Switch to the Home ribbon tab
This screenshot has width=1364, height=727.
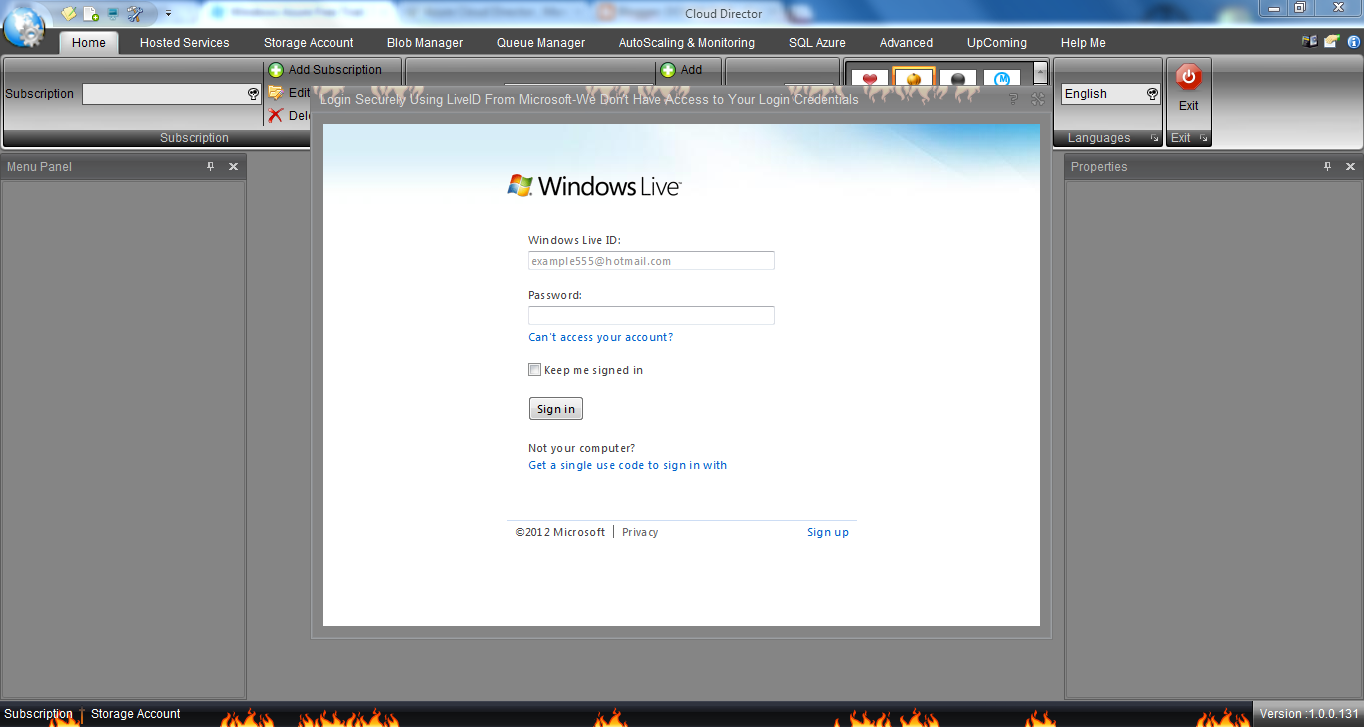[89, 43]
